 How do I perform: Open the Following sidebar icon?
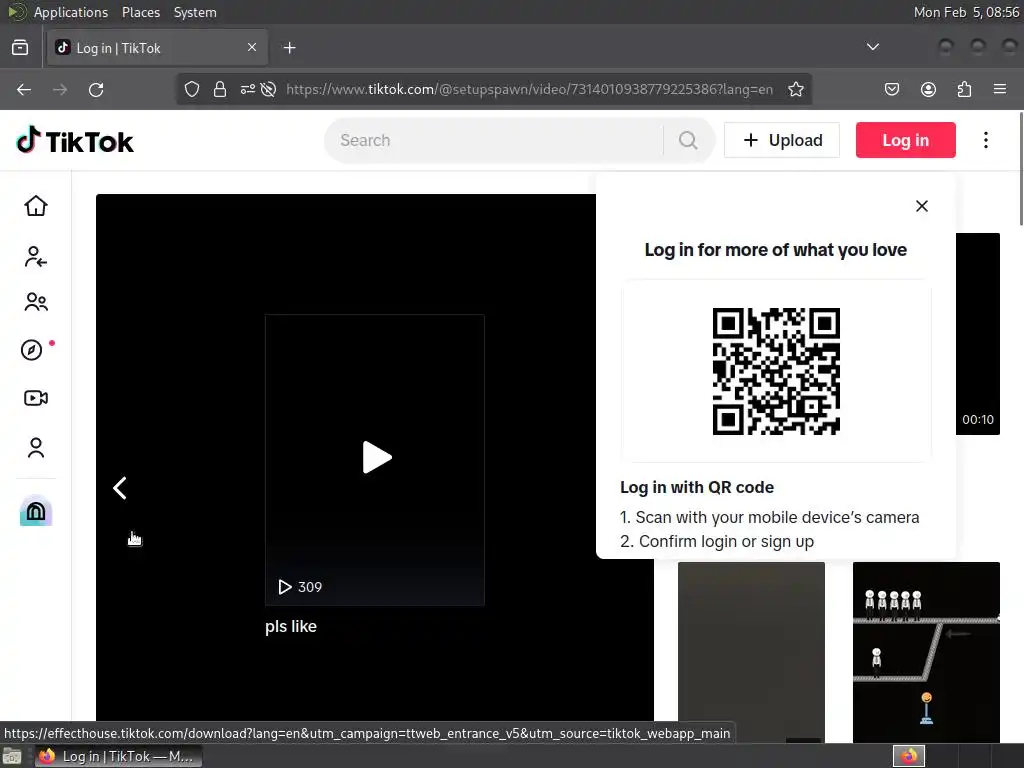[x=36, y=257]
